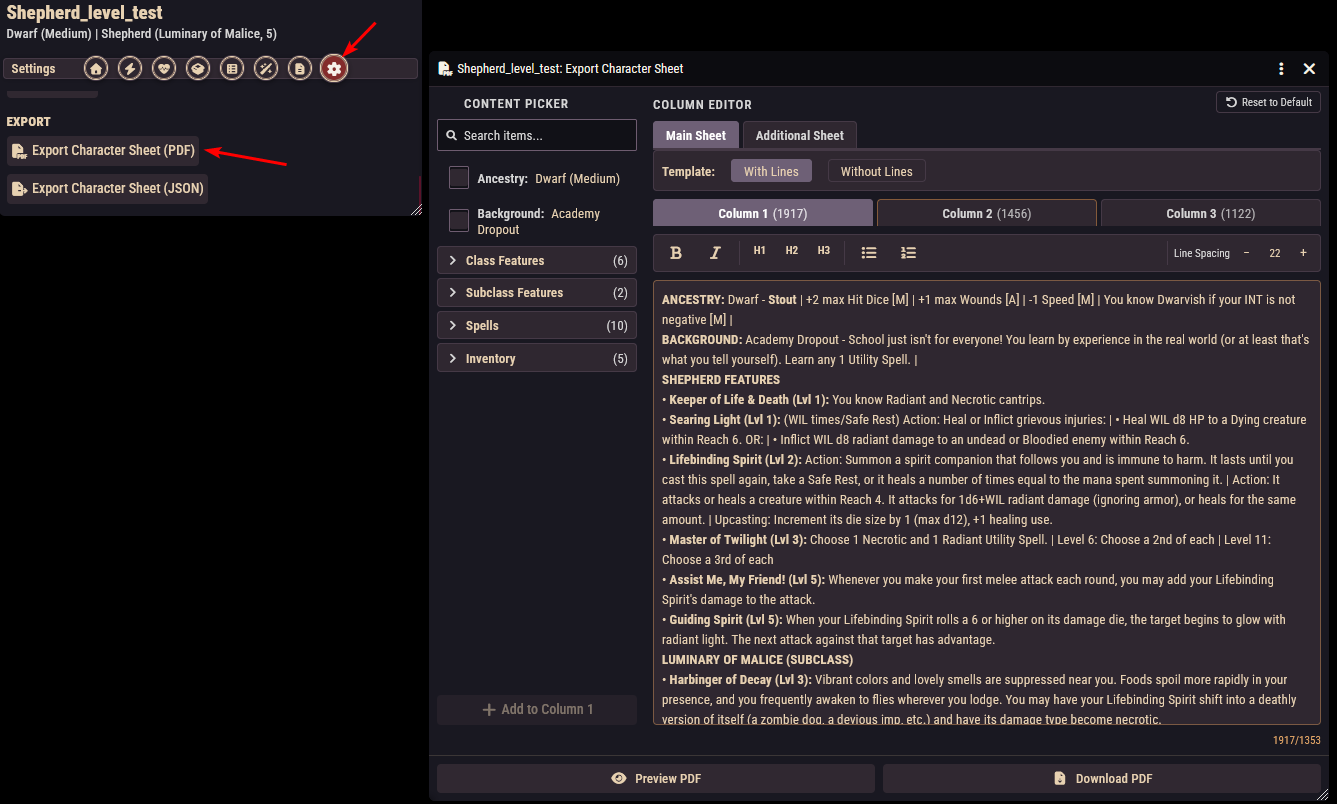Open the list features tab icon
Image resolution: width=1337 pixels, height=804 pixels.
232,69
